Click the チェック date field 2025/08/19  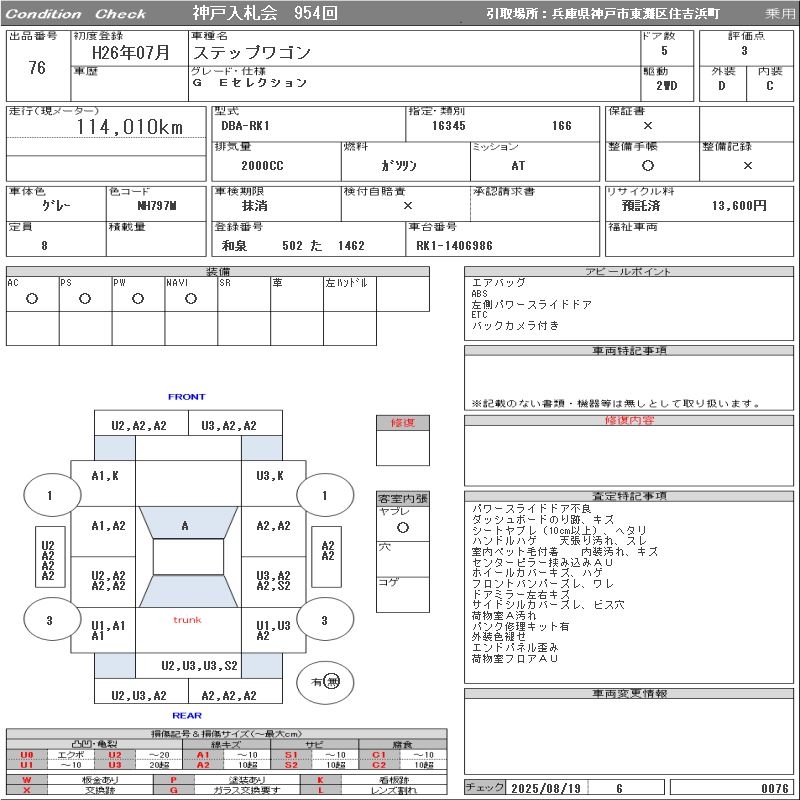(545, 788)
